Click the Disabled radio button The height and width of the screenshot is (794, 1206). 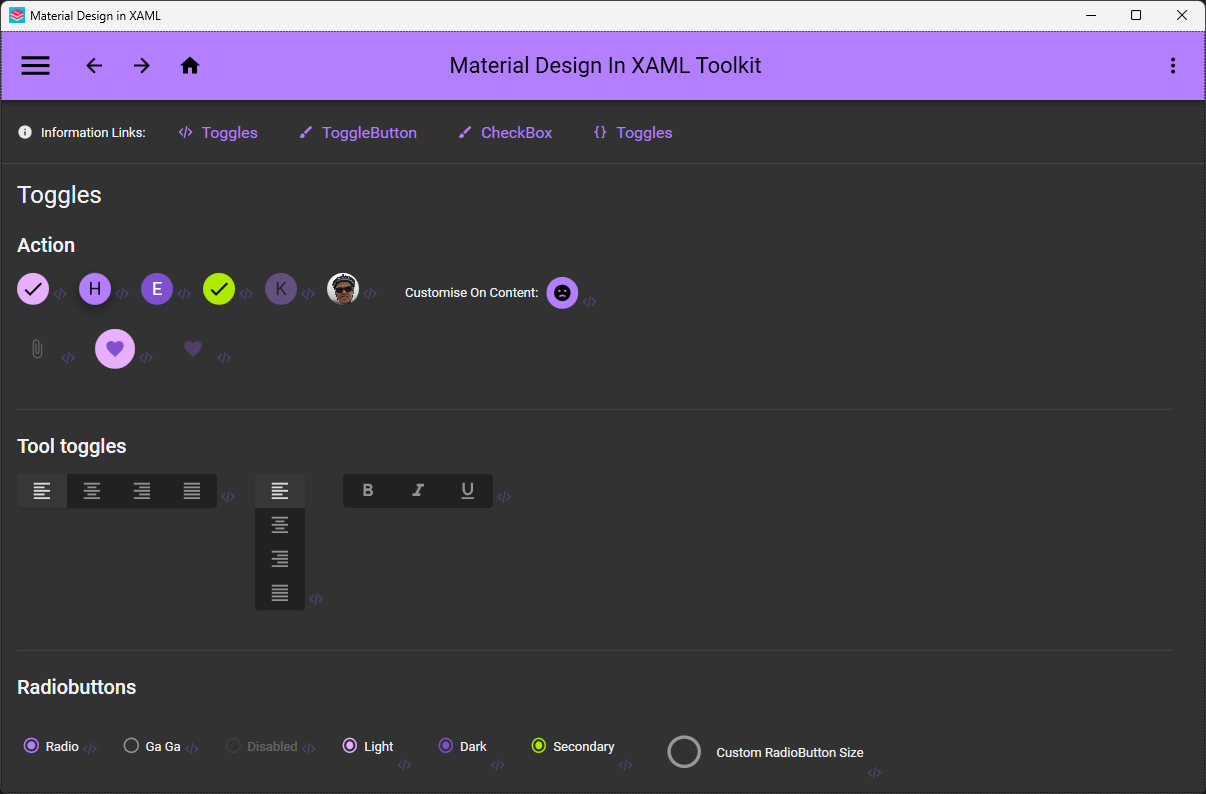[x=261, y=746]
